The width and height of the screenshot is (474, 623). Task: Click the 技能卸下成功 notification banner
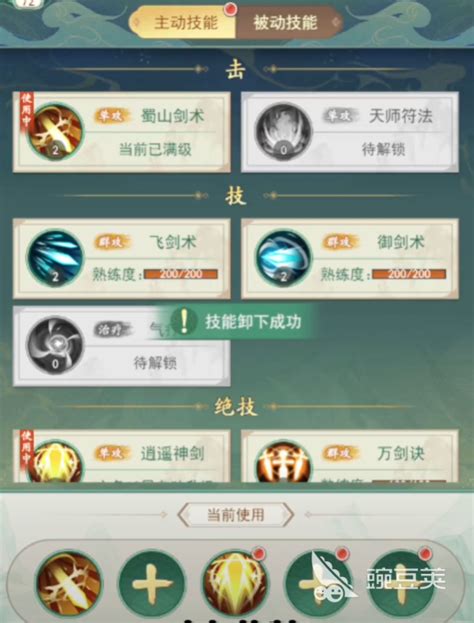(x=236, y=322)
